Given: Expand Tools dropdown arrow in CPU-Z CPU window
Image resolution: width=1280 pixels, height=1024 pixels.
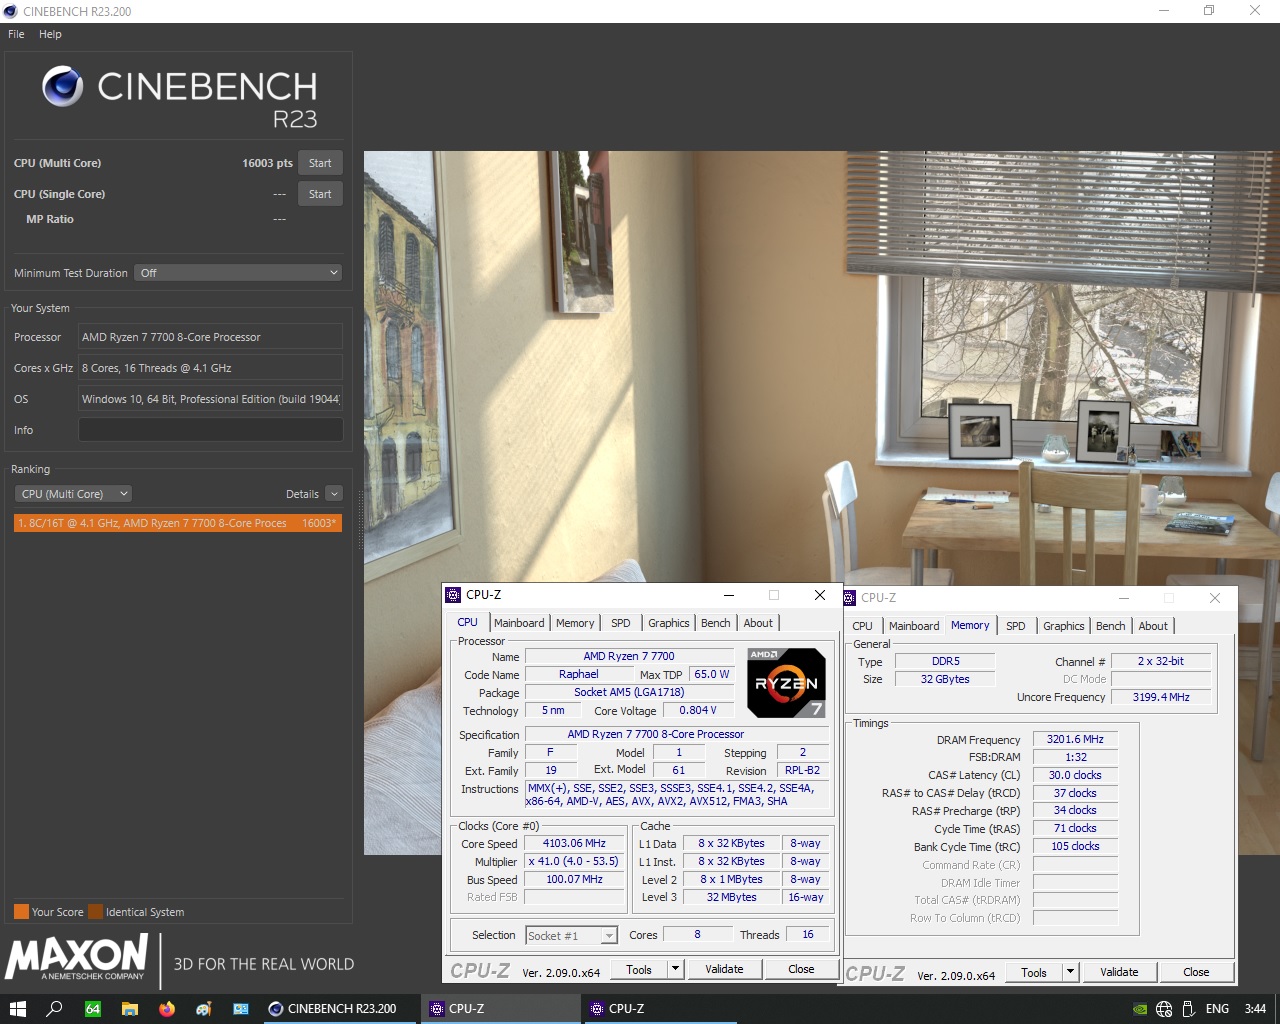Looking at the screenshot, I should (675, 969).
